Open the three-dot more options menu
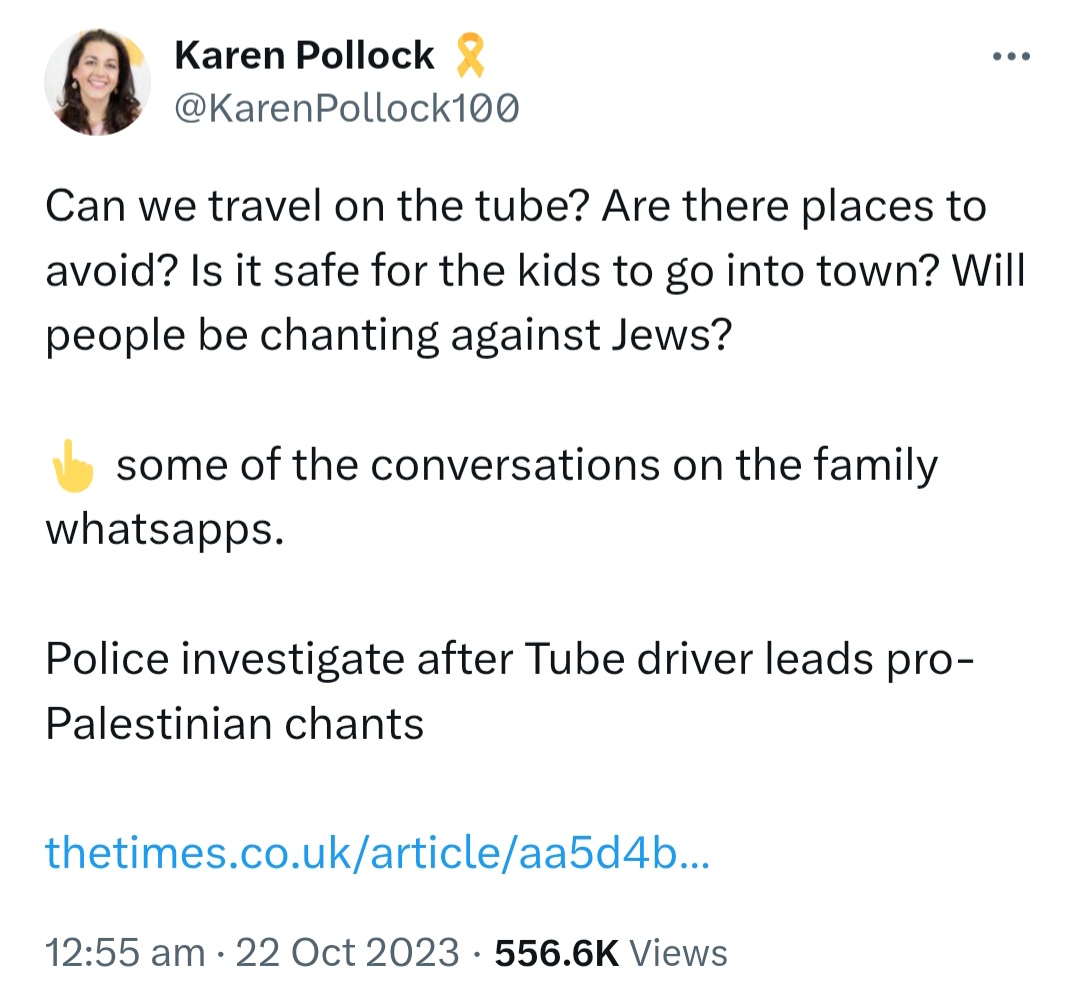The image size is (1080, 1000). 1011,56
